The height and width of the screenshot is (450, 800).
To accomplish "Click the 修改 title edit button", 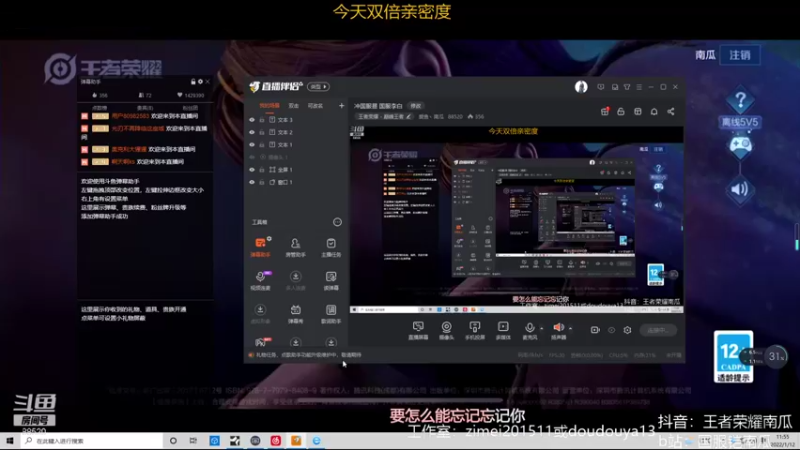I will (416, 106).
